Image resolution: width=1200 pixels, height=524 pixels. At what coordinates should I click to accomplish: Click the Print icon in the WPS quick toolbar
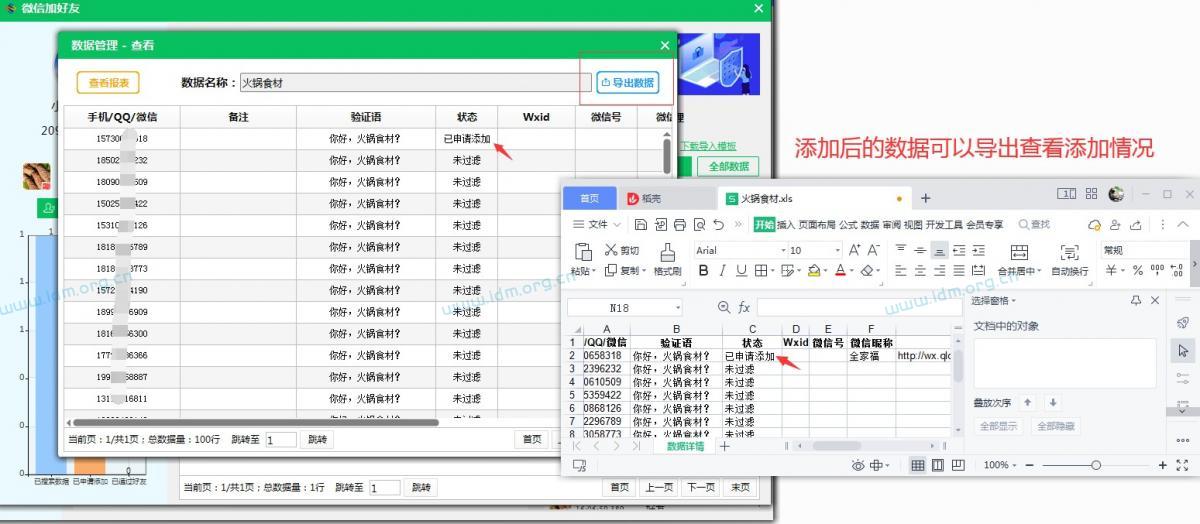click(680, 224)
